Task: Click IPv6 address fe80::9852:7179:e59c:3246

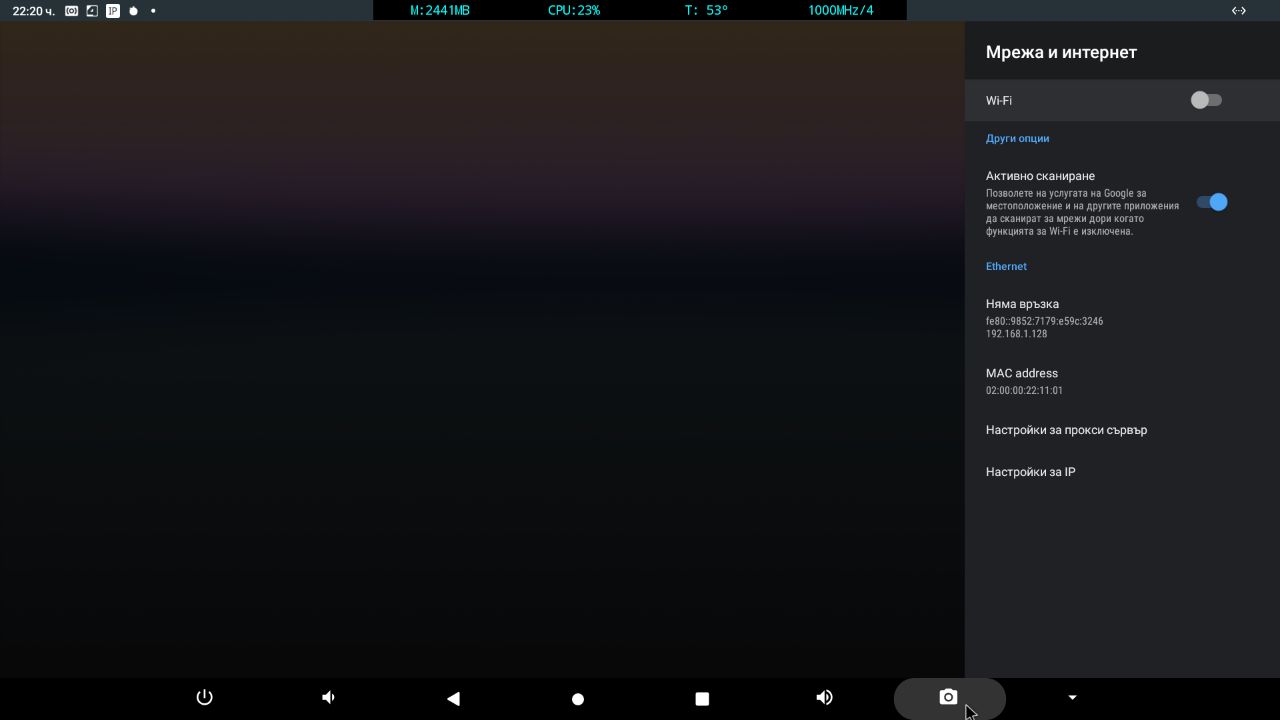Action: [x=1044, y=322]
